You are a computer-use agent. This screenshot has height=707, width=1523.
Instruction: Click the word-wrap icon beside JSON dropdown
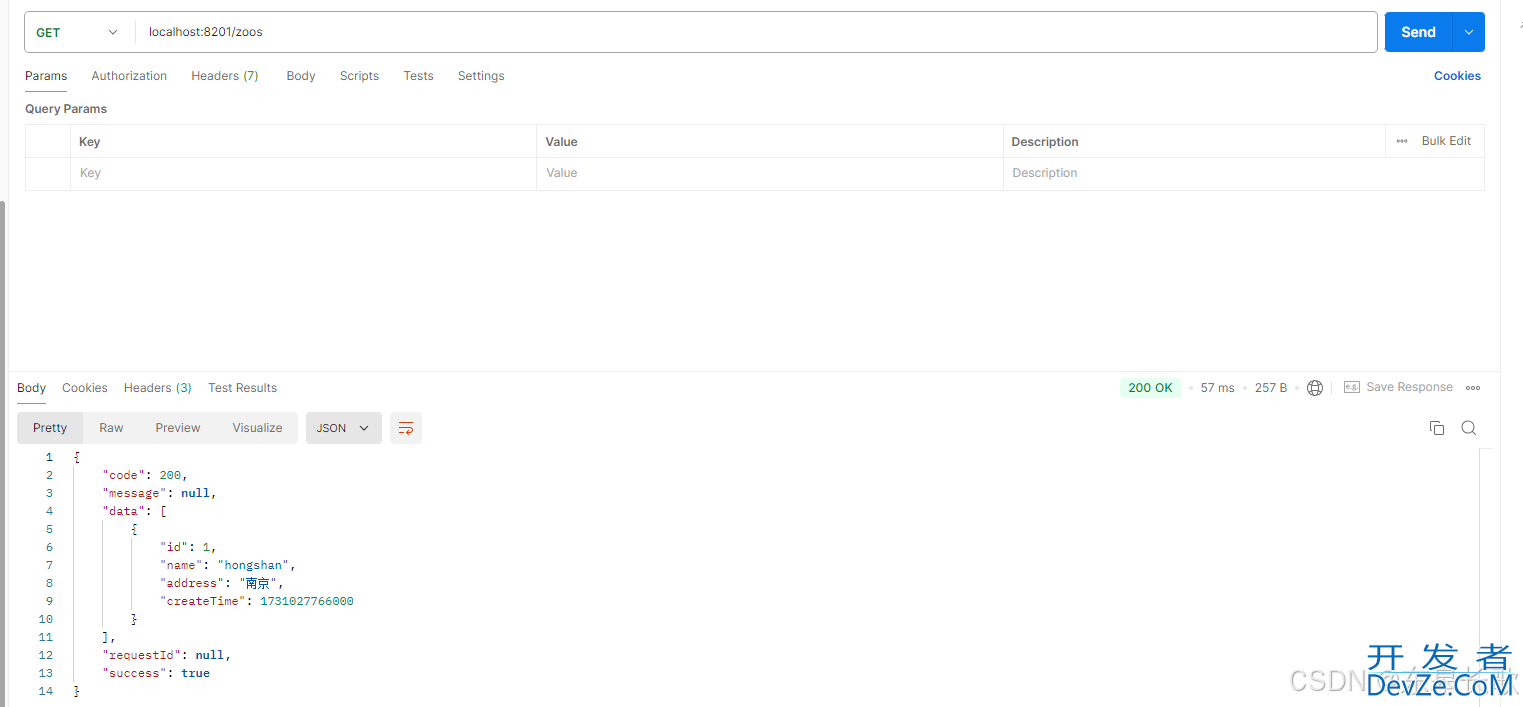tap(406, 428)
